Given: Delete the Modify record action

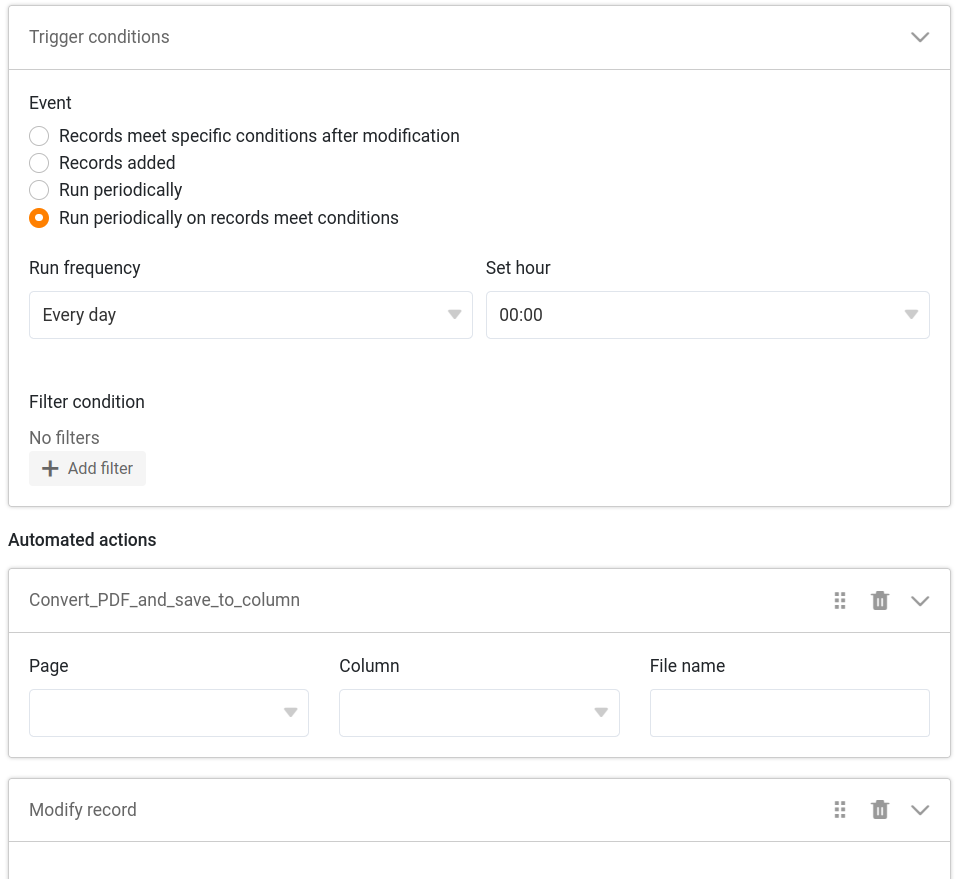Looking at the screenshot, I should tap(880, 810).
